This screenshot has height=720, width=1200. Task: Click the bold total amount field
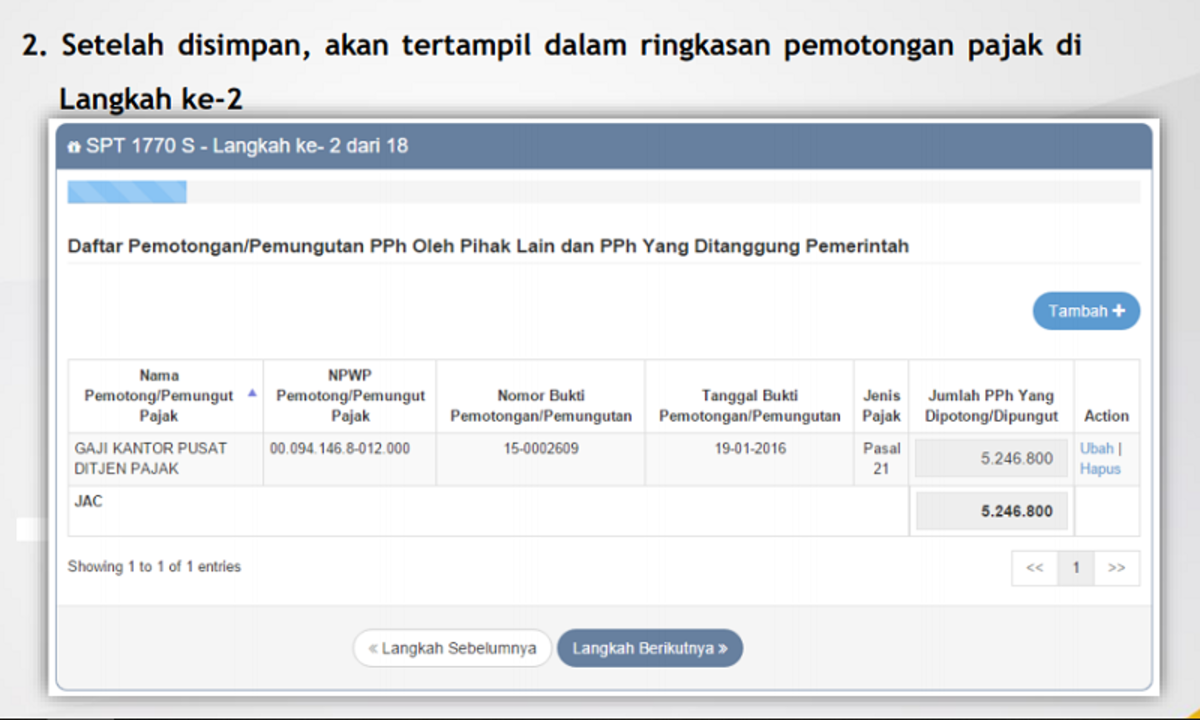pyautogui.click(x=991, y=511)
